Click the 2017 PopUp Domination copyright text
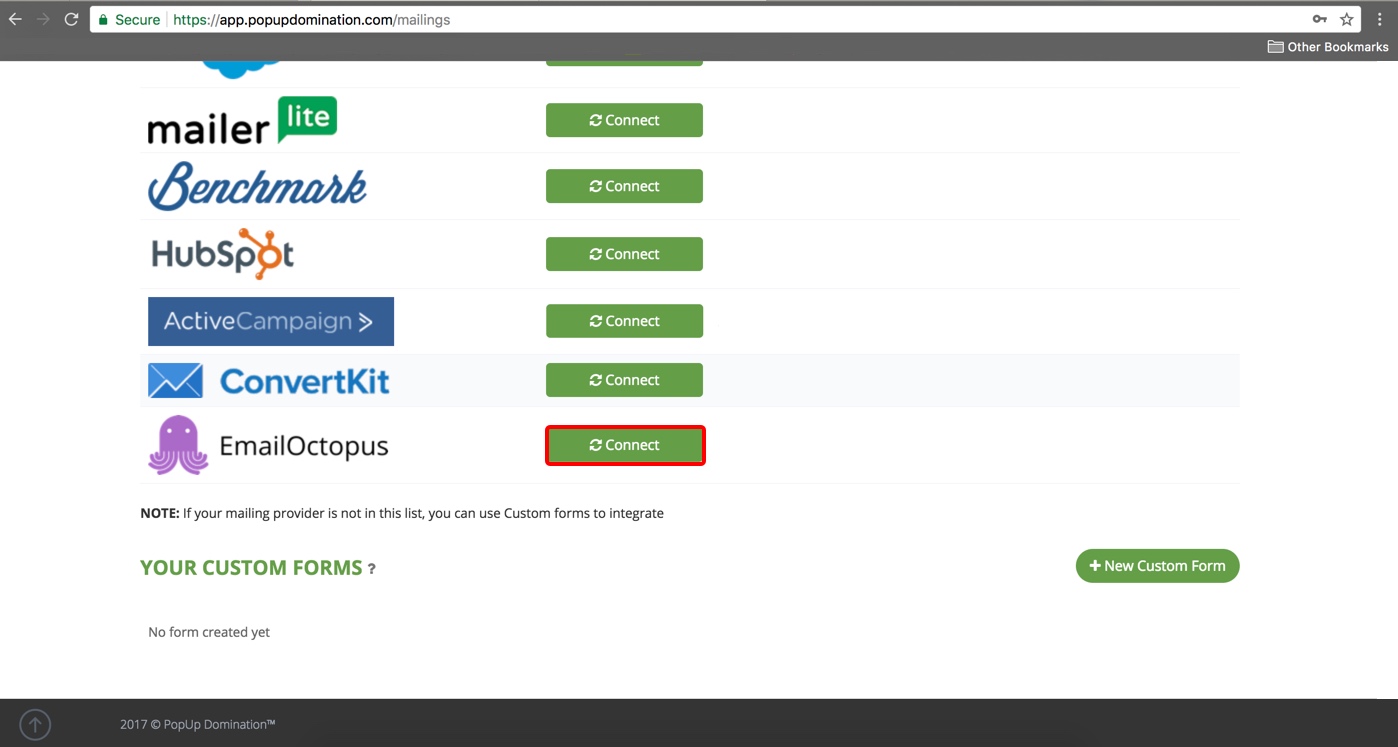Image resolution: width=1398 pixels, height=747 pixels. coord(198,724)
